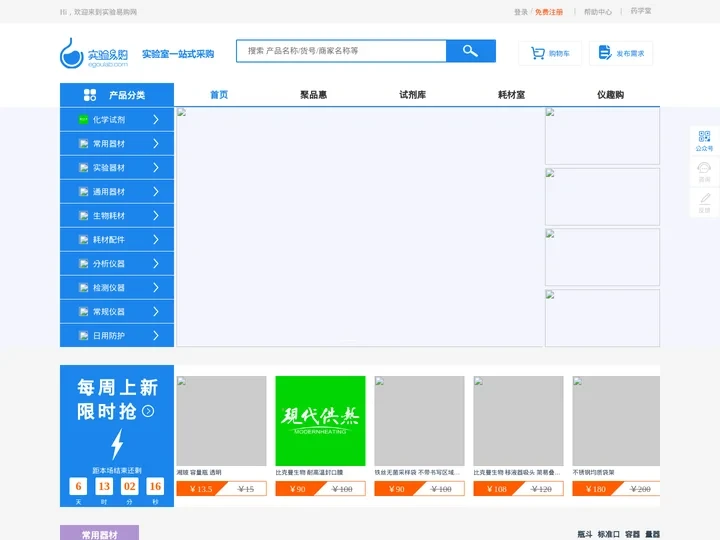
Task: Open the 不锈钢均质袋架 product thumbnail
Action: tap(616, 421)
